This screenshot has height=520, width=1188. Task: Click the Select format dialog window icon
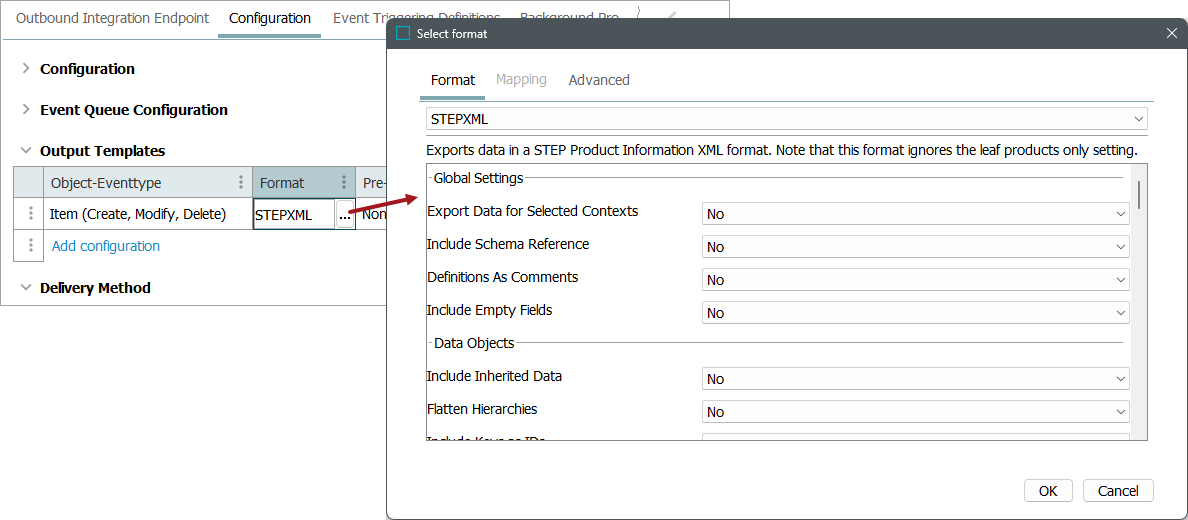[403, 33]
